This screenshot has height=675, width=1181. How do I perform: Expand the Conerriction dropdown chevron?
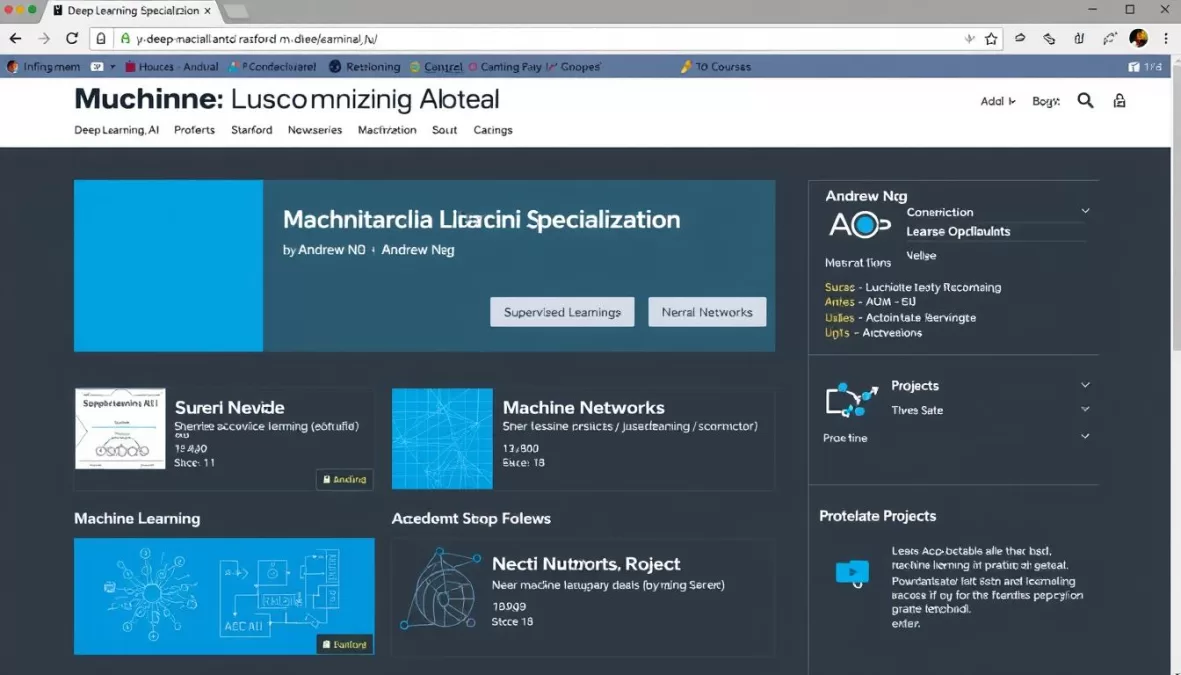pos(1086,211)
